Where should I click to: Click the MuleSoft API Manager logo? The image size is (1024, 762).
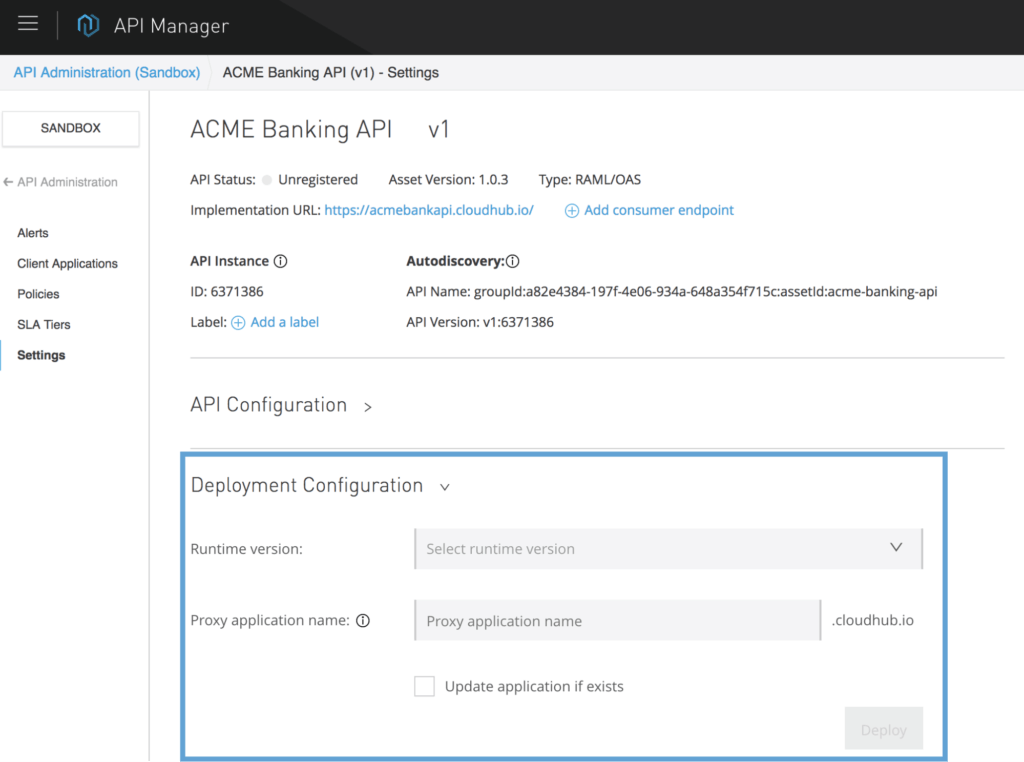point(88,25)
